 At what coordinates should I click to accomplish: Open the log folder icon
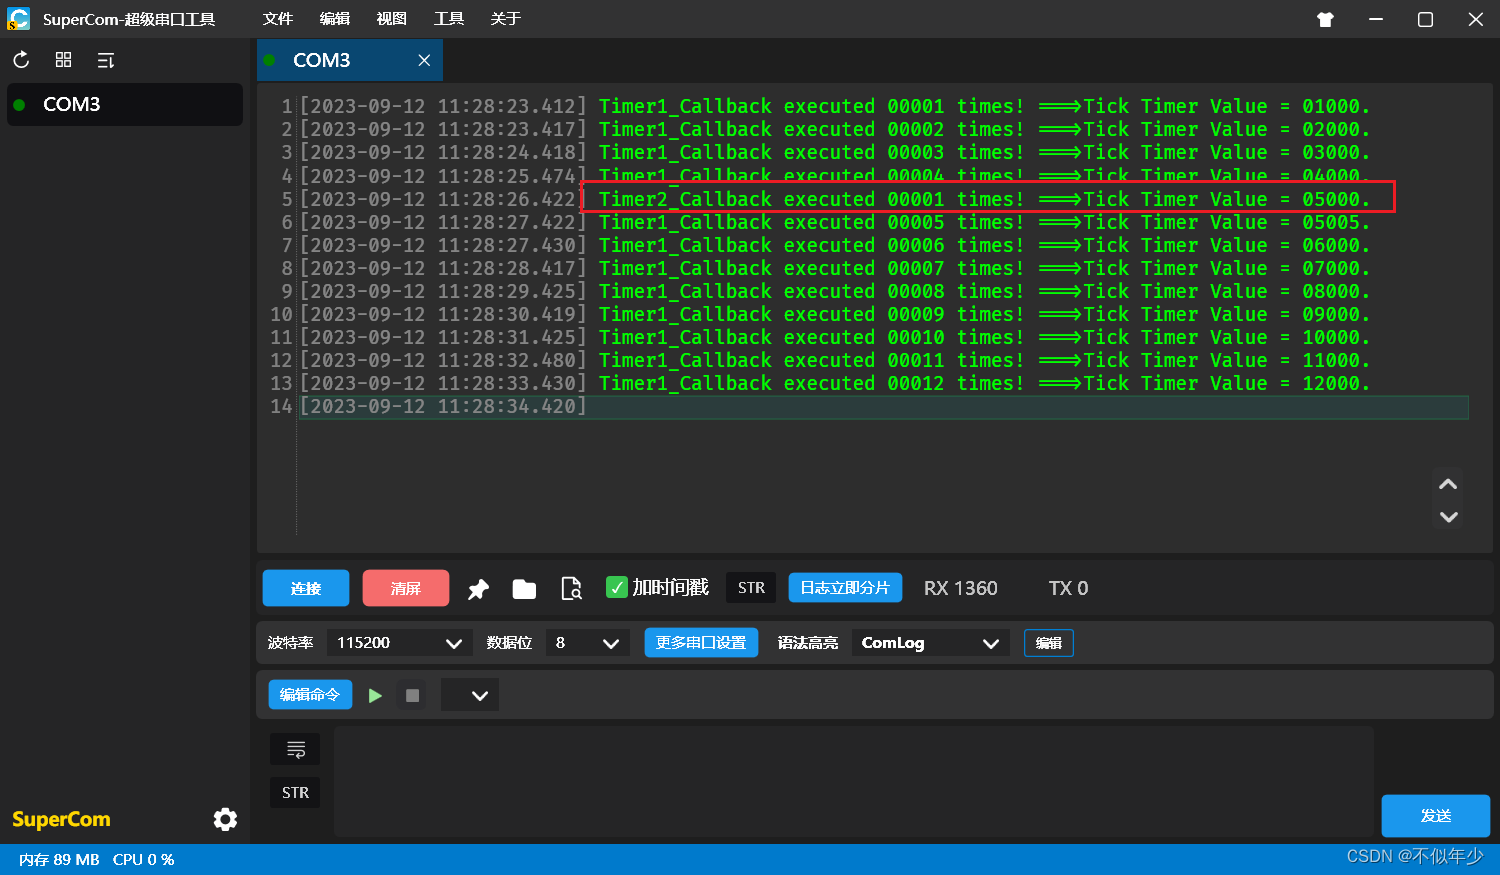[x=524, y=588]
